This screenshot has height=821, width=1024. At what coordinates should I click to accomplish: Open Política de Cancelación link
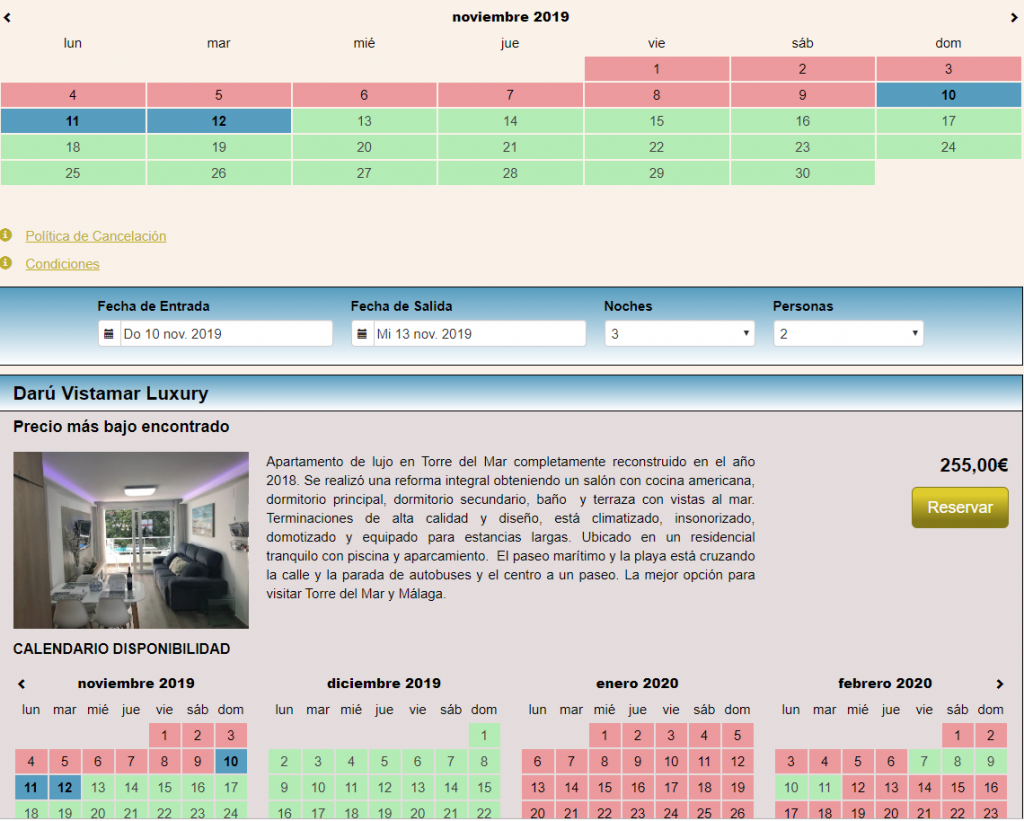tap(96, 236)
